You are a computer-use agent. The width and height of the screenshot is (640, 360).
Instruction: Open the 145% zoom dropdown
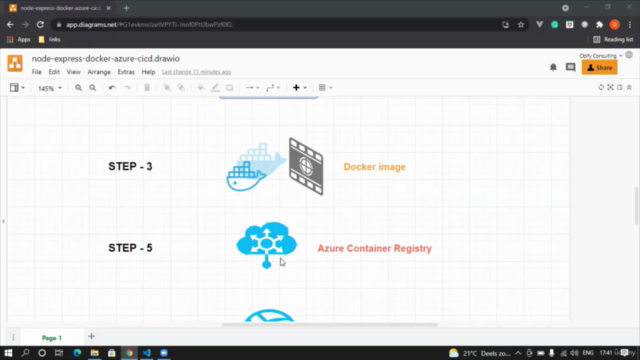[50, 88]
